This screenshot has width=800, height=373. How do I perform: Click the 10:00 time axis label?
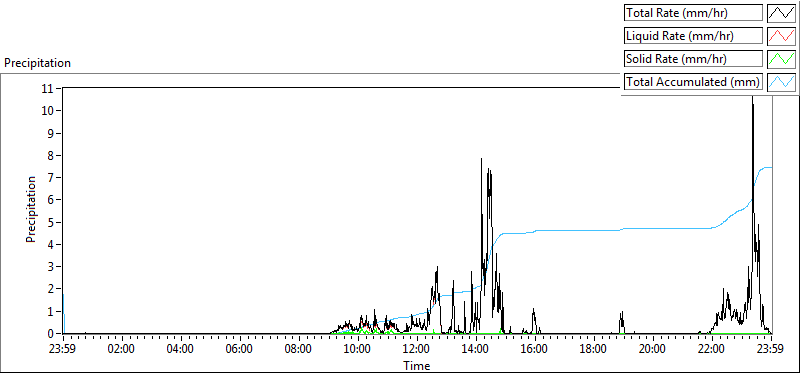coord(358,350)
